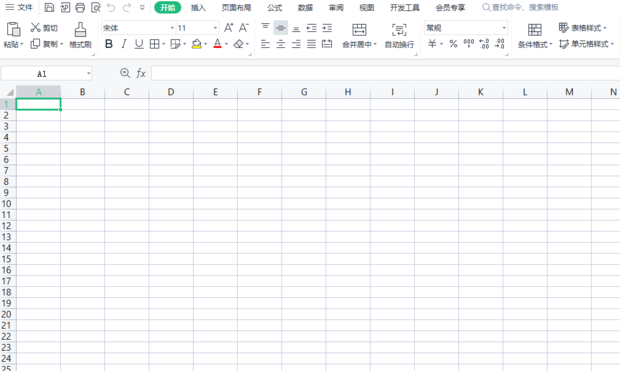Click the percent style icon
Screen dimensions: 620x371
pyautogui.click(x=453, y=44)
